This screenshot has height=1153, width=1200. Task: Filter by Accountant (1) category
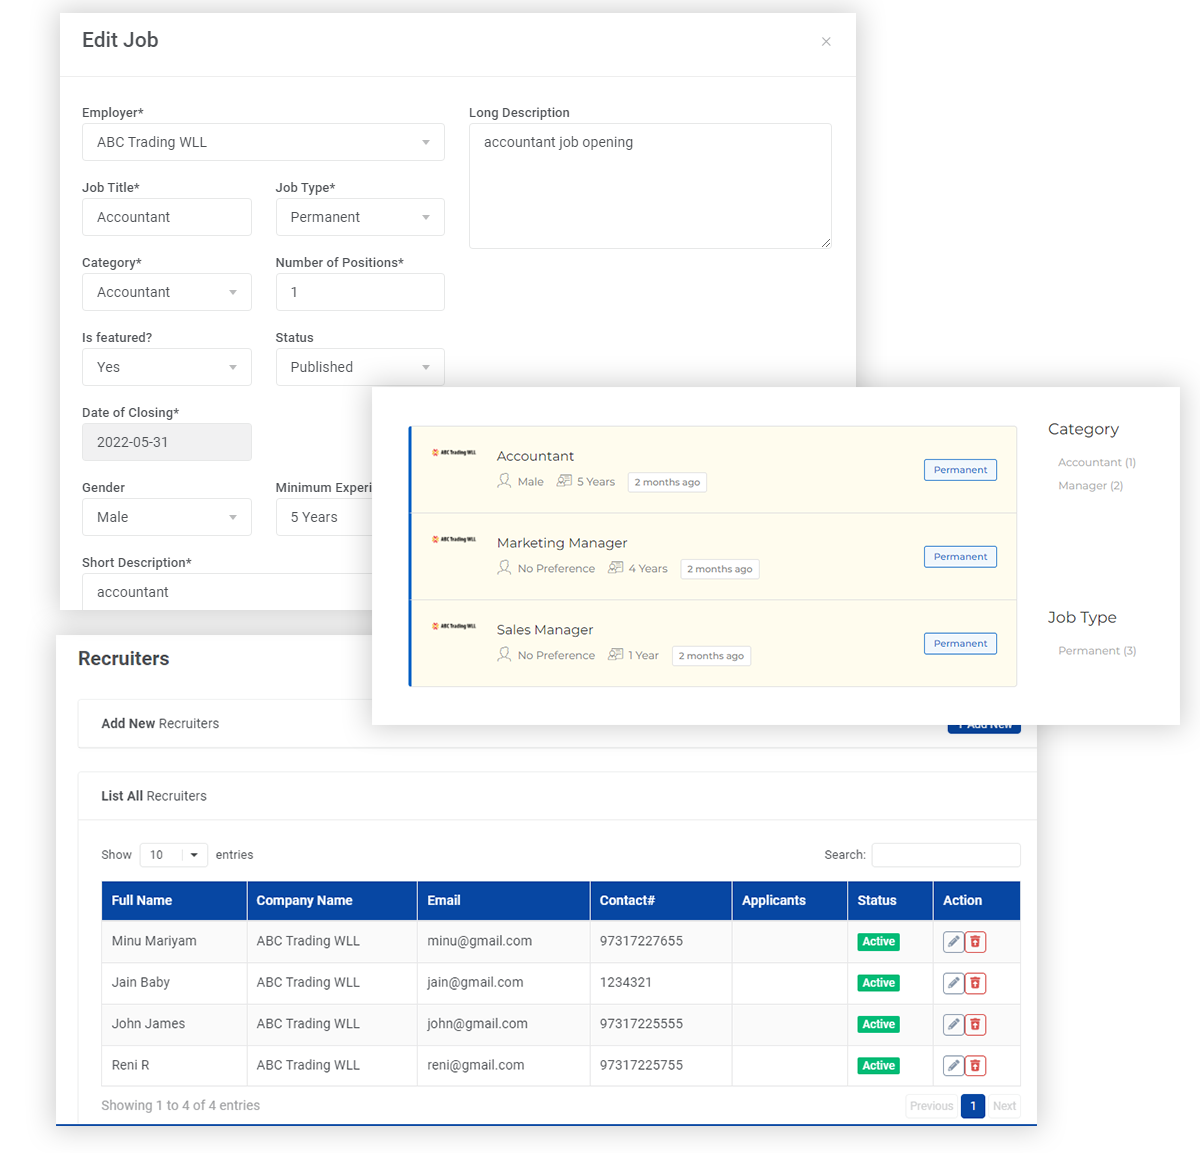tap(1096, 463)
